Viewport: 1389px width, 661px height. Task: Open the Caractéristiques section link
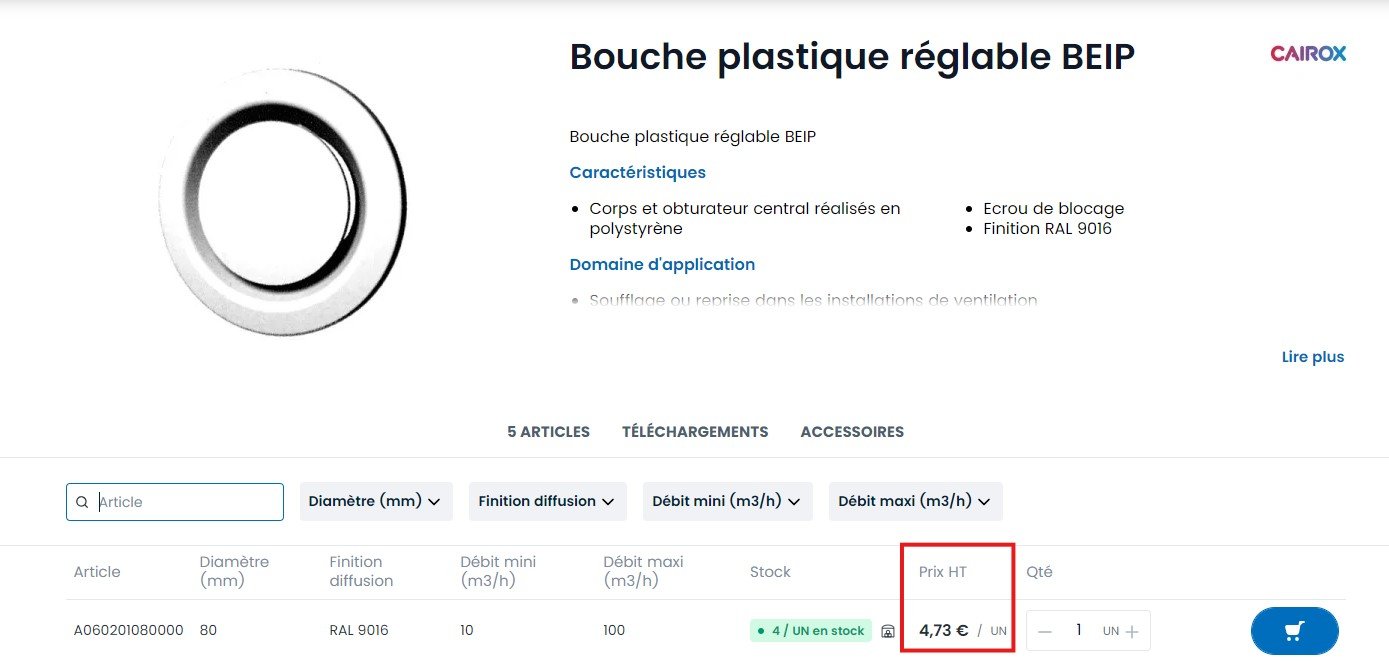pos(637,172)
